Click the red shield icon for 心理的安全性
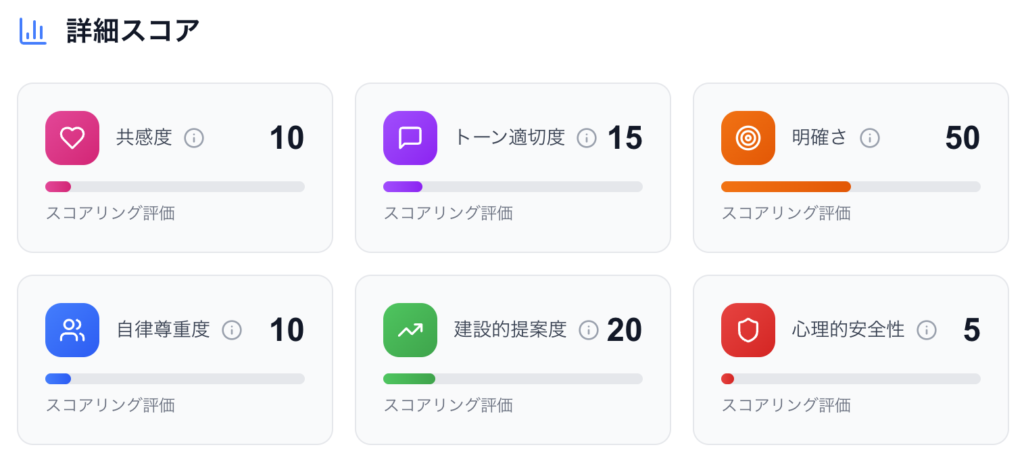Image resolution: width=1024 pixels, height=462 pixels. tap(748, 330)
